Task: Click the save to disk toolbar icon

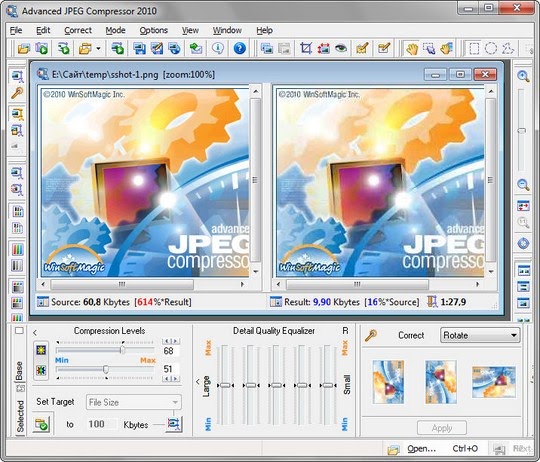Action: coord(139,49)
